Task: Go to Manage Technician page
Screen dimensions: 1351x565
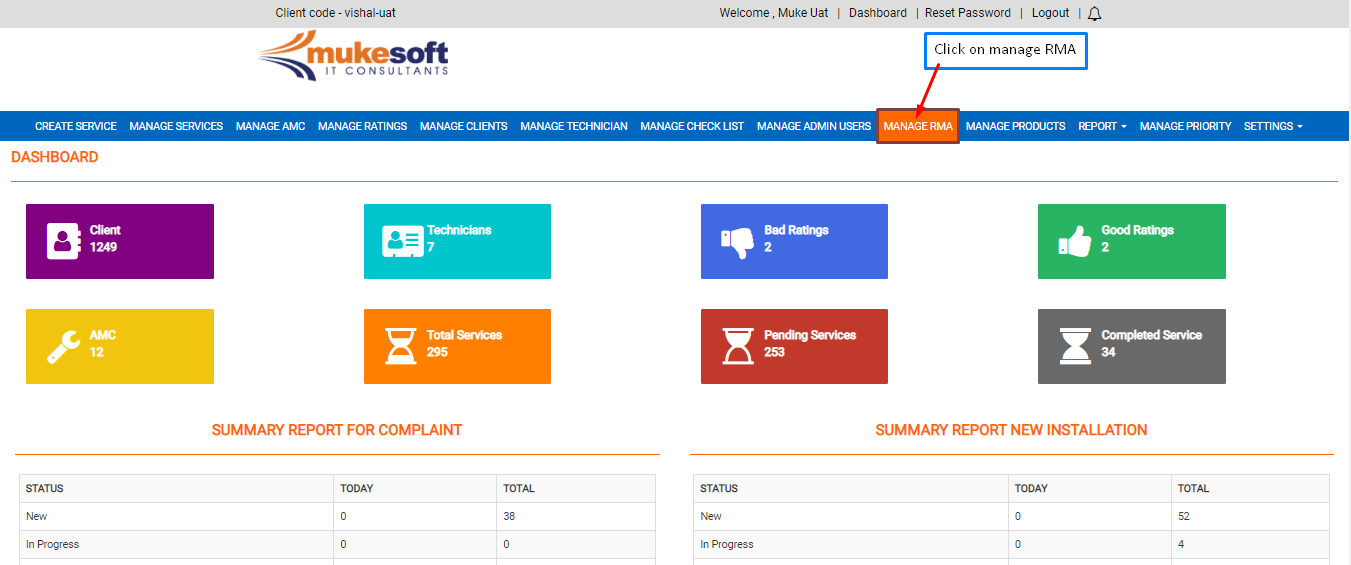Action: click(574, 126)
